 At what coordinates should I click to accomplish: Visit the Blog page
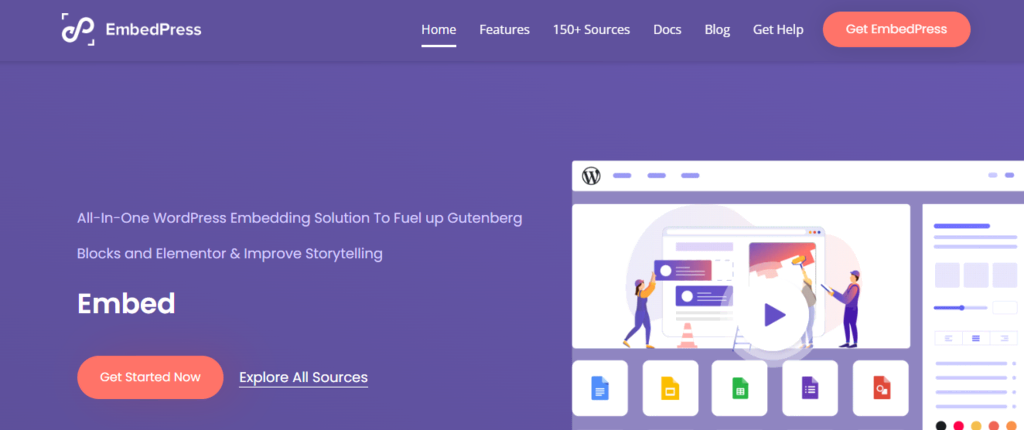click(x=717, y=30)
